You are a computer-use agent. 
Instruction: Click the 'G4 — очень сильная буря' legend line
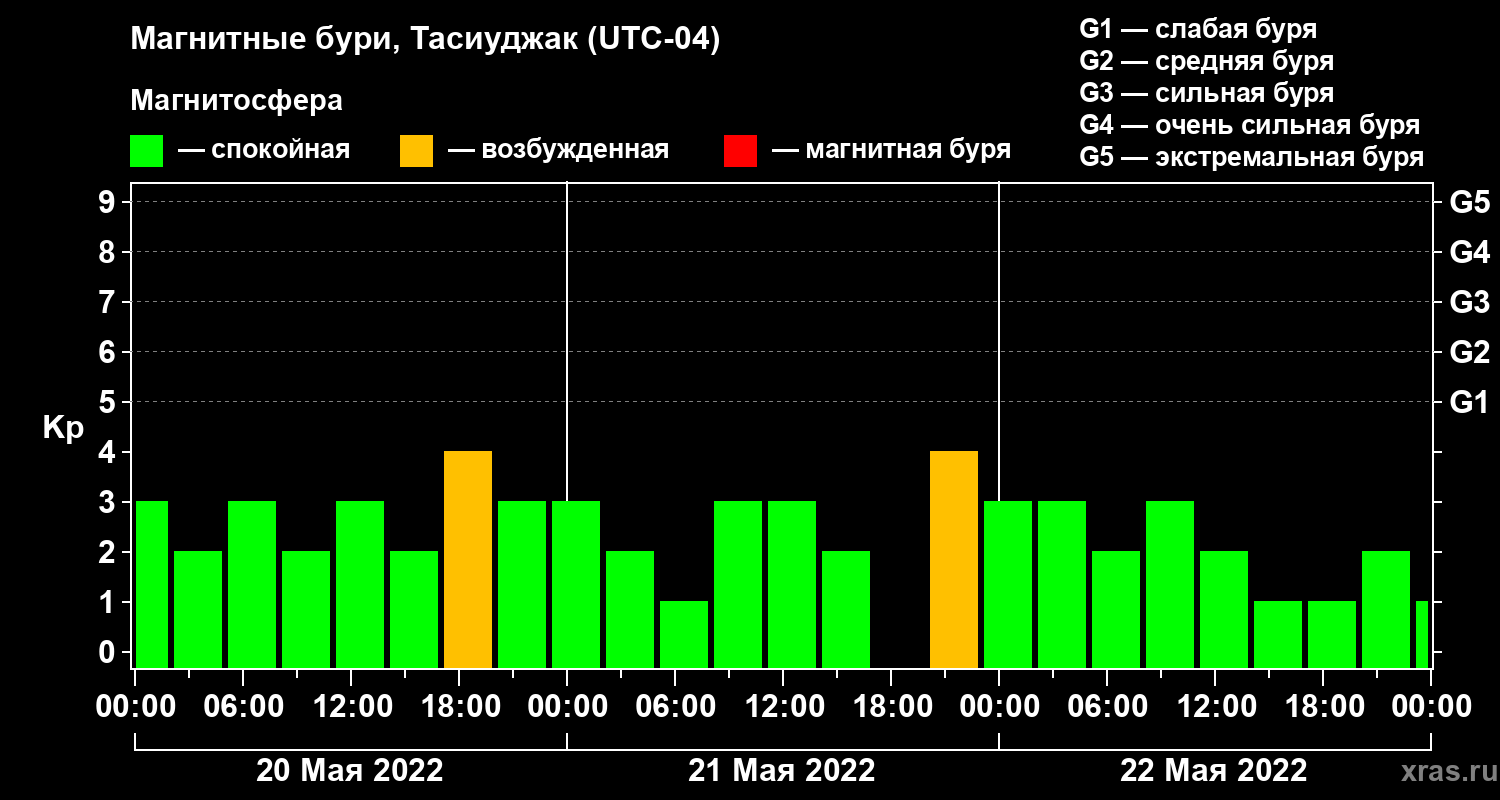coord(1249,125)
